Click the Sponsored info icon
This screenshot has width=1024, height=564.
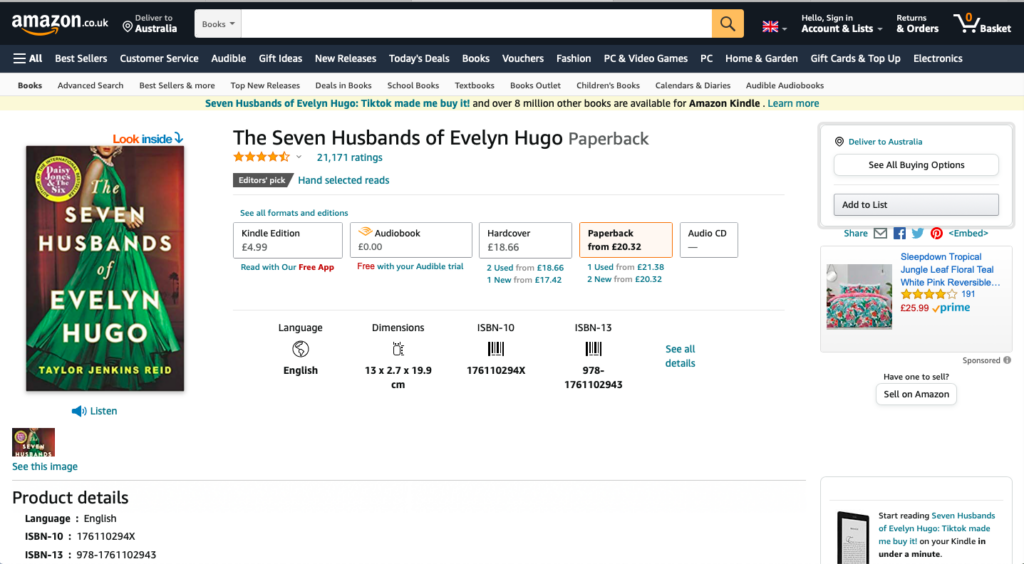point(1007,360)
